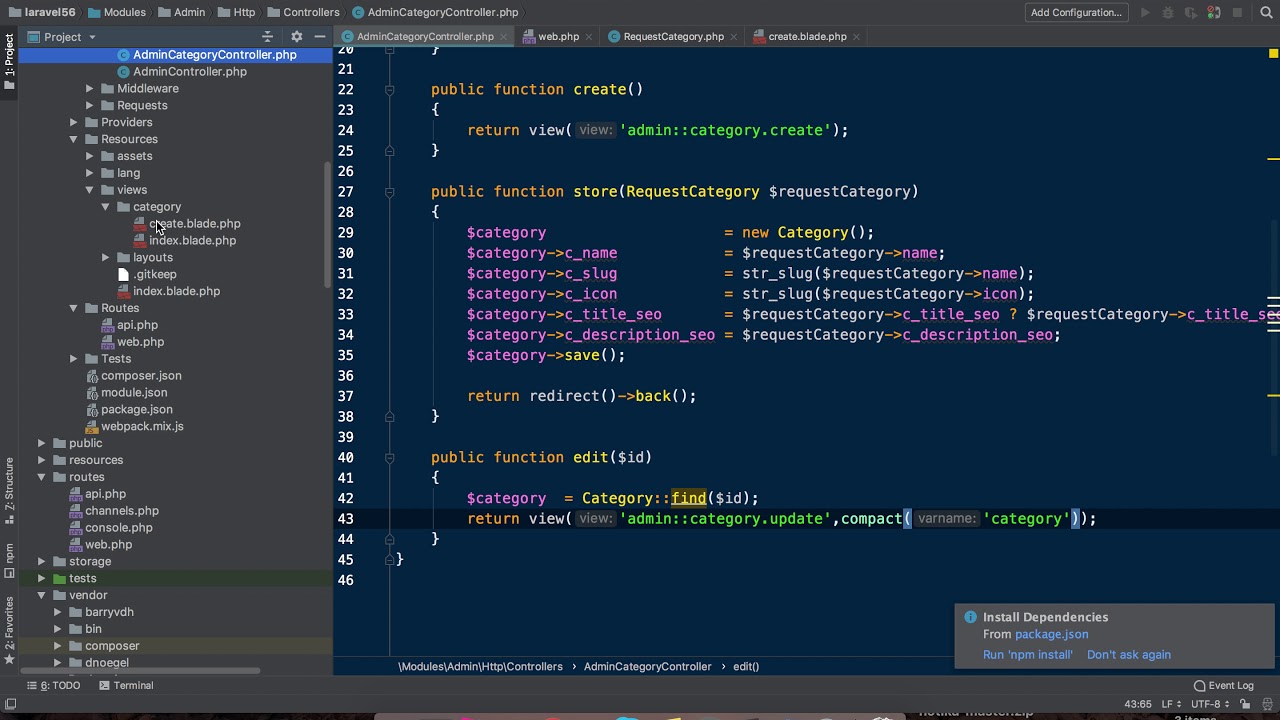Expand the layouts folder
Image resolution: width=1280 pixels, height=720 pixels.
[x=106, y=257]
